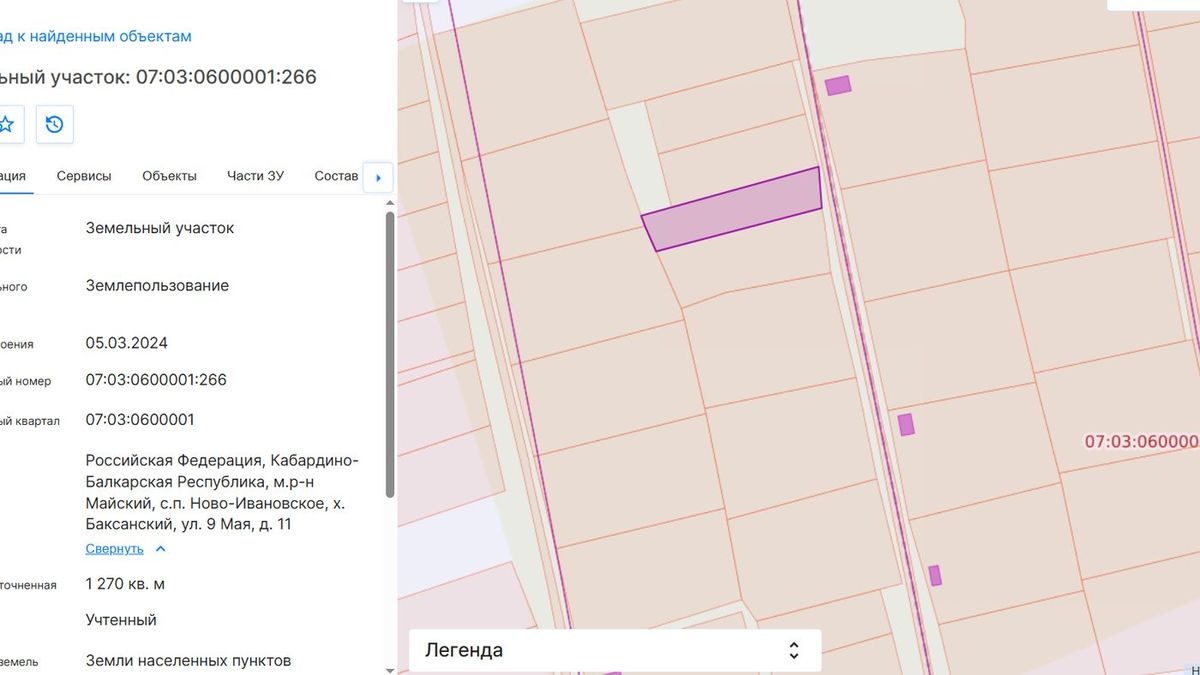Switch to the Объекты tab
The image size is (1200, 675).
[169, 175]
